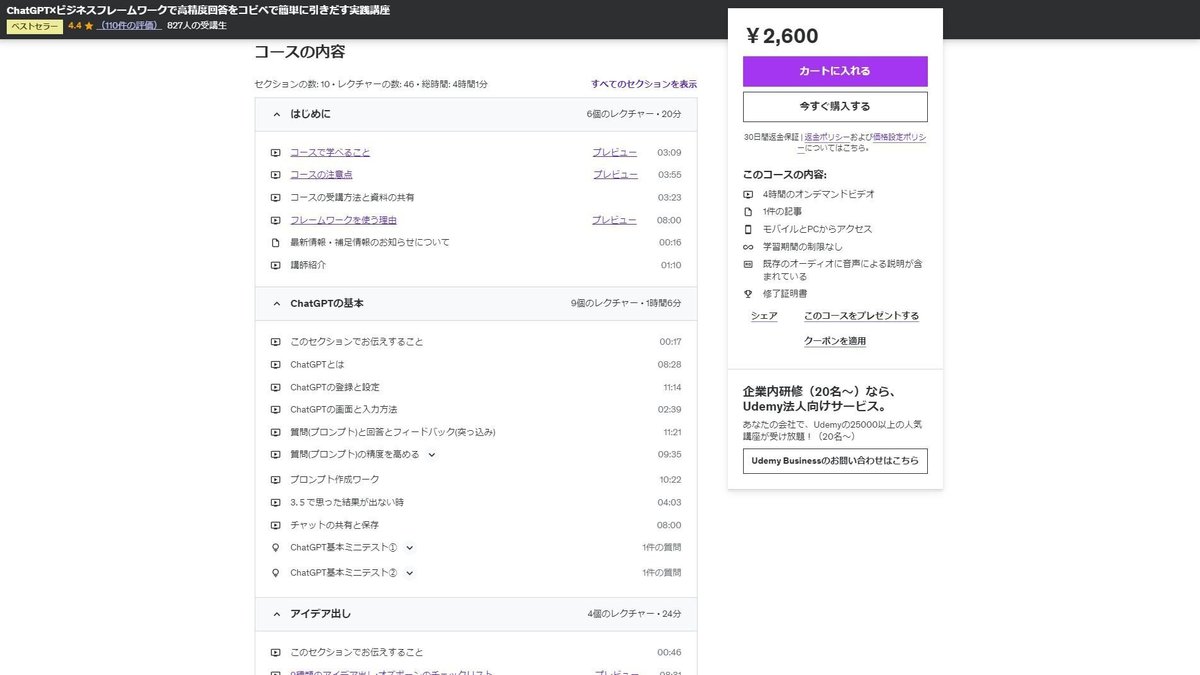Click プレビュー for コースで学べること

(x=614, y=153)
